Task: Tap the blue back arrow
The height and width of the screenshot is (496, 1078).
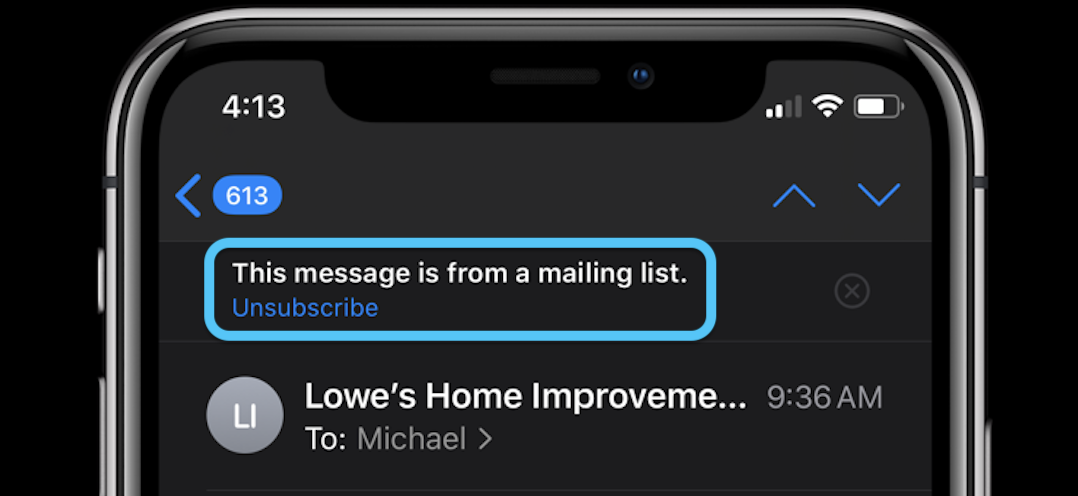Action: coord(188,196)
